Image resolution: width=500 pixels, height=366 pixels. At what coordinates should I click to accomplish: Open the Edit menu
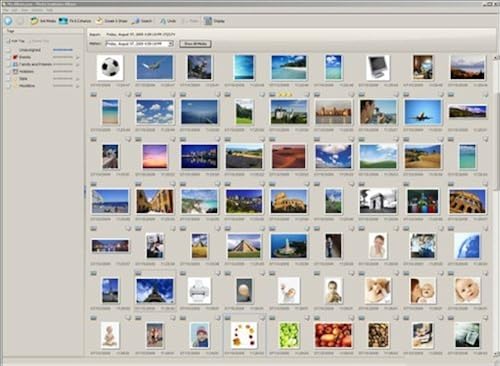point(15,10)
